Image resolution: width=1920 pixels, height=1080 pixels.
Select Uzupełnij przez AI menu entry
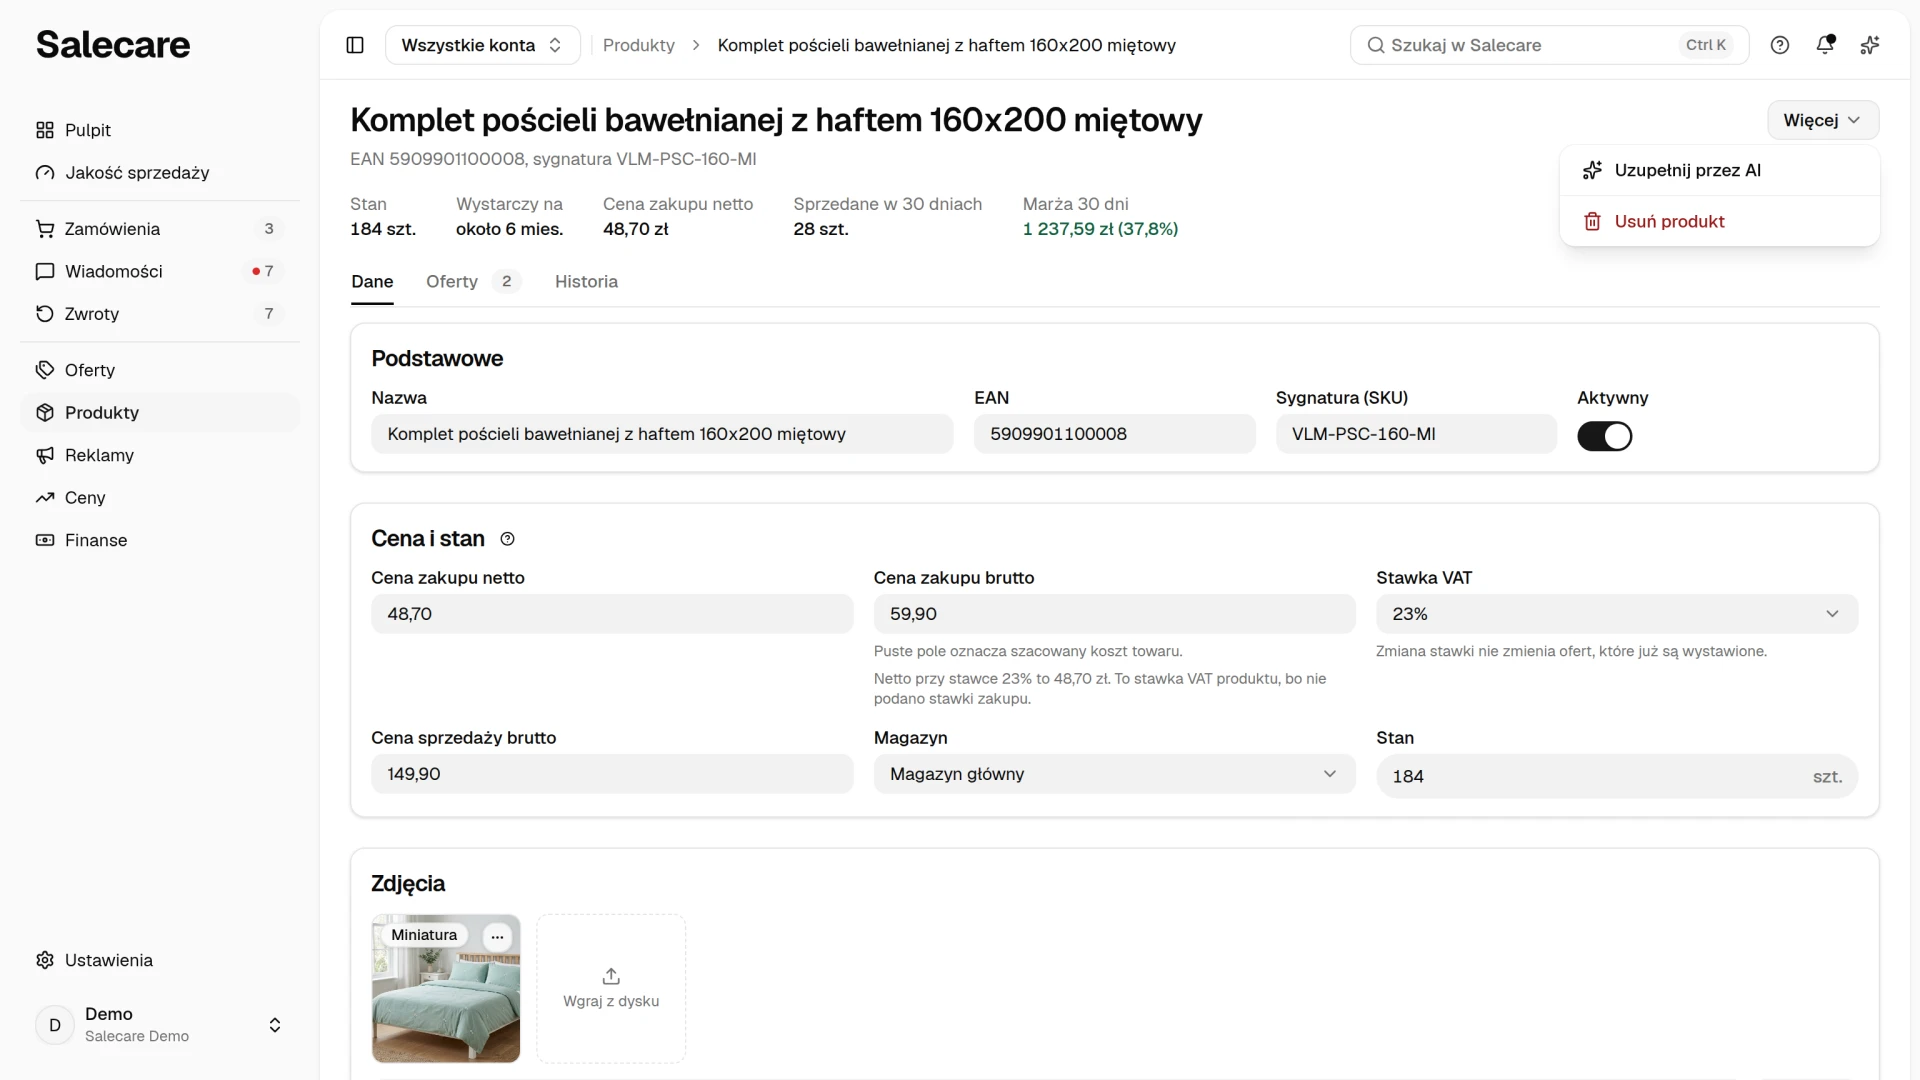(1719, 170)
